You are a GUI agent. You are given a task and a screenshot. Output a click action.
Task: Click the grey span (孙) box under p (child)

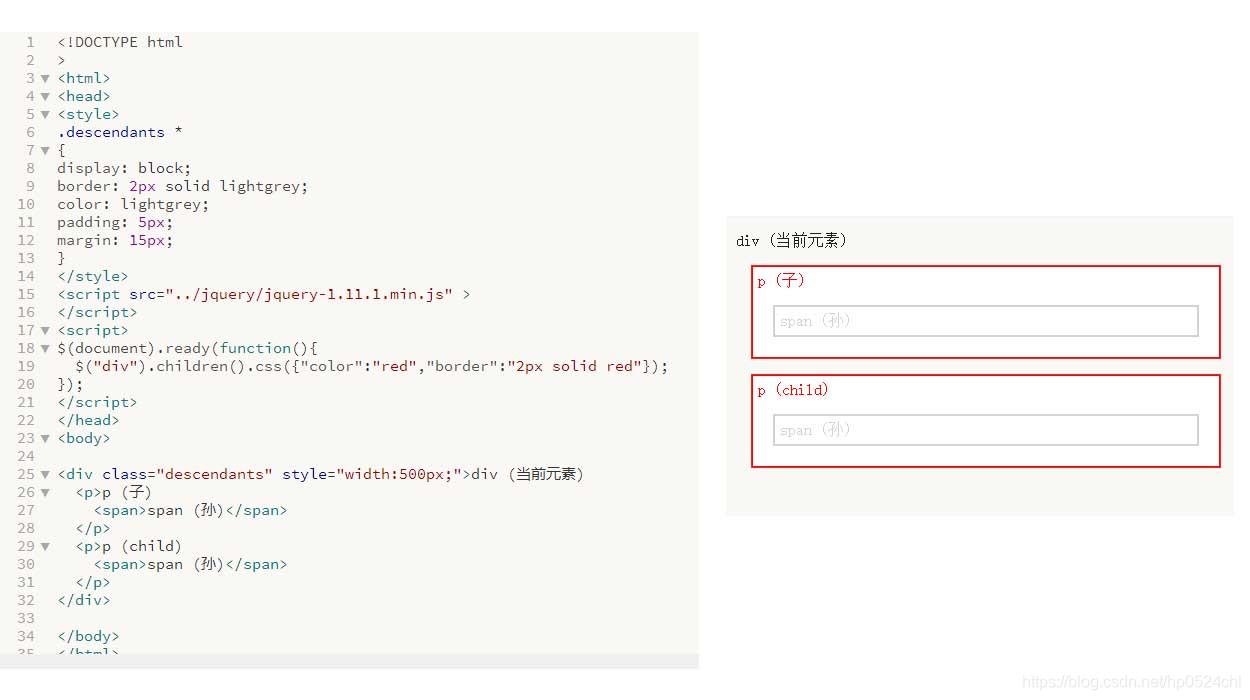pos(985,430)
